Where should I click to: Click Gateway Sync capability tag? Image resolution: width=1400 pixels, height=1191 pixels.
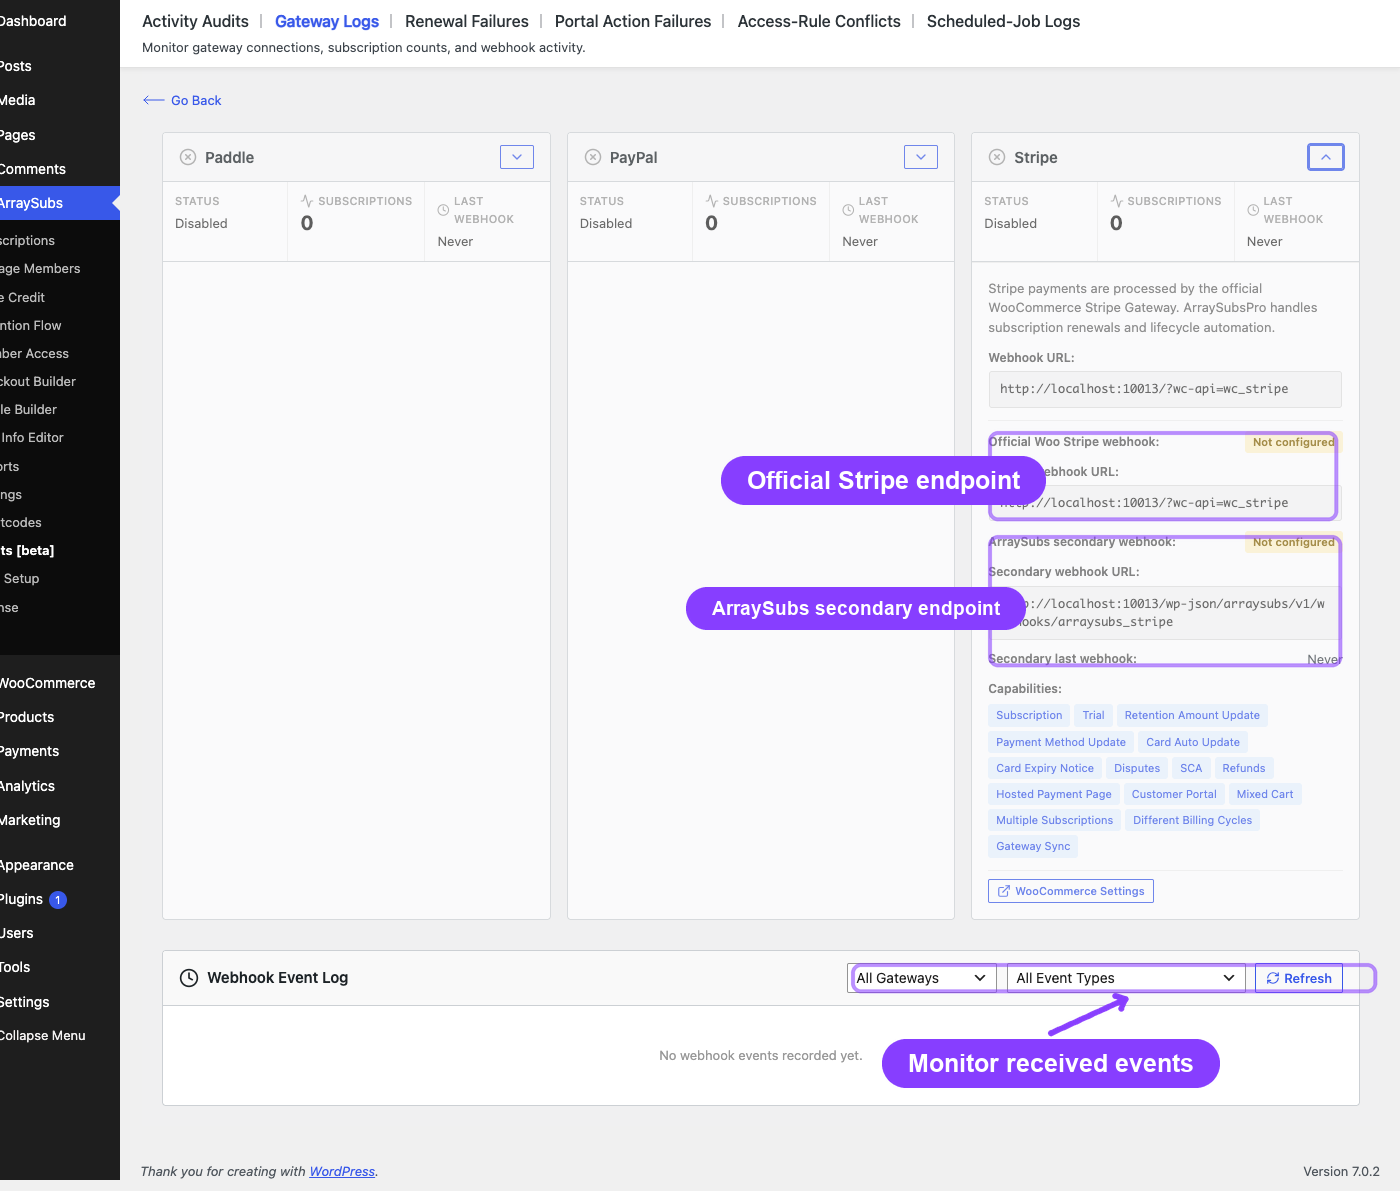(1033, 846)
